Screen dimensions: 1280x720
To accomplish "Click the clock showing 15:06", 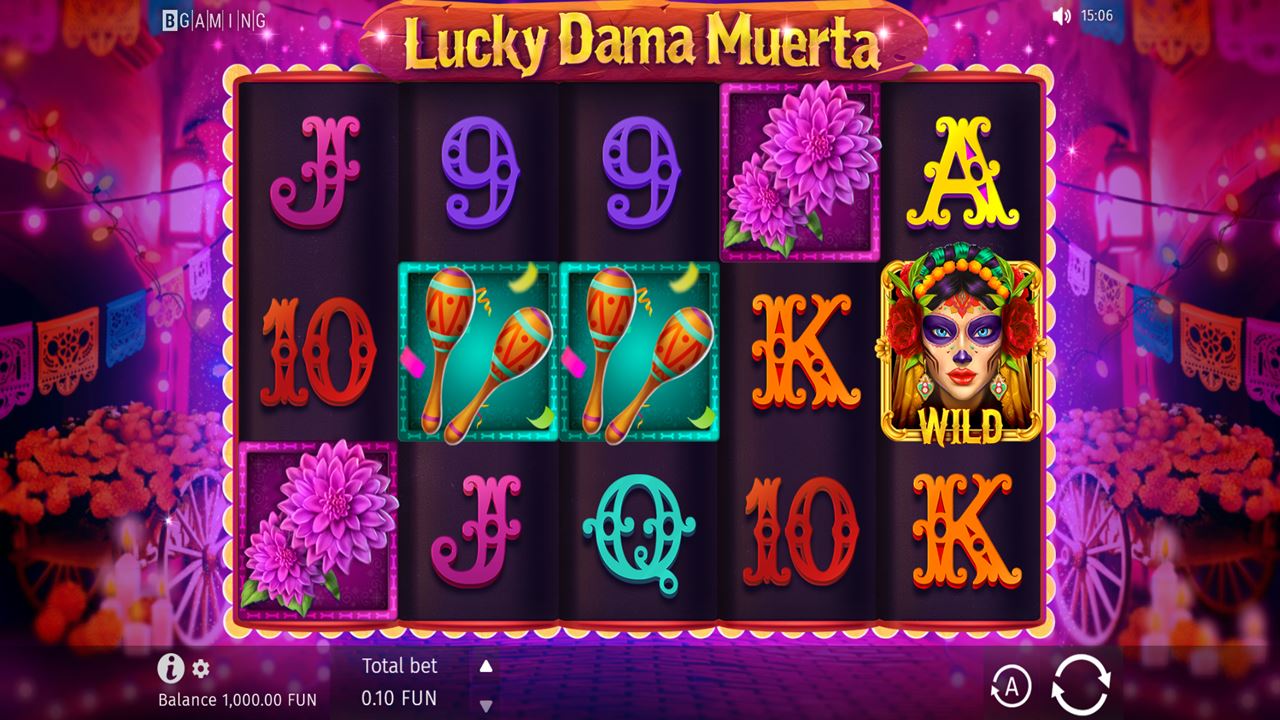I will 1096,16.
